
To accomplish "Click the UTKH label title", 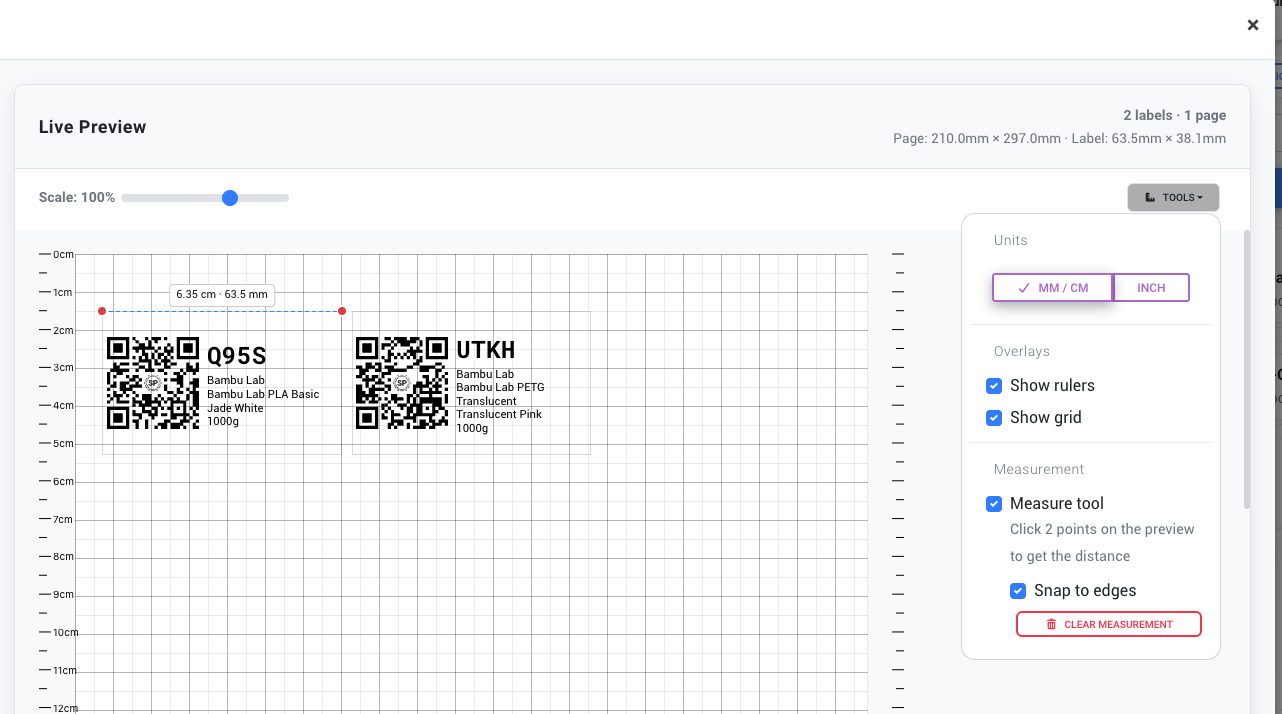I will tap(486, 350).
